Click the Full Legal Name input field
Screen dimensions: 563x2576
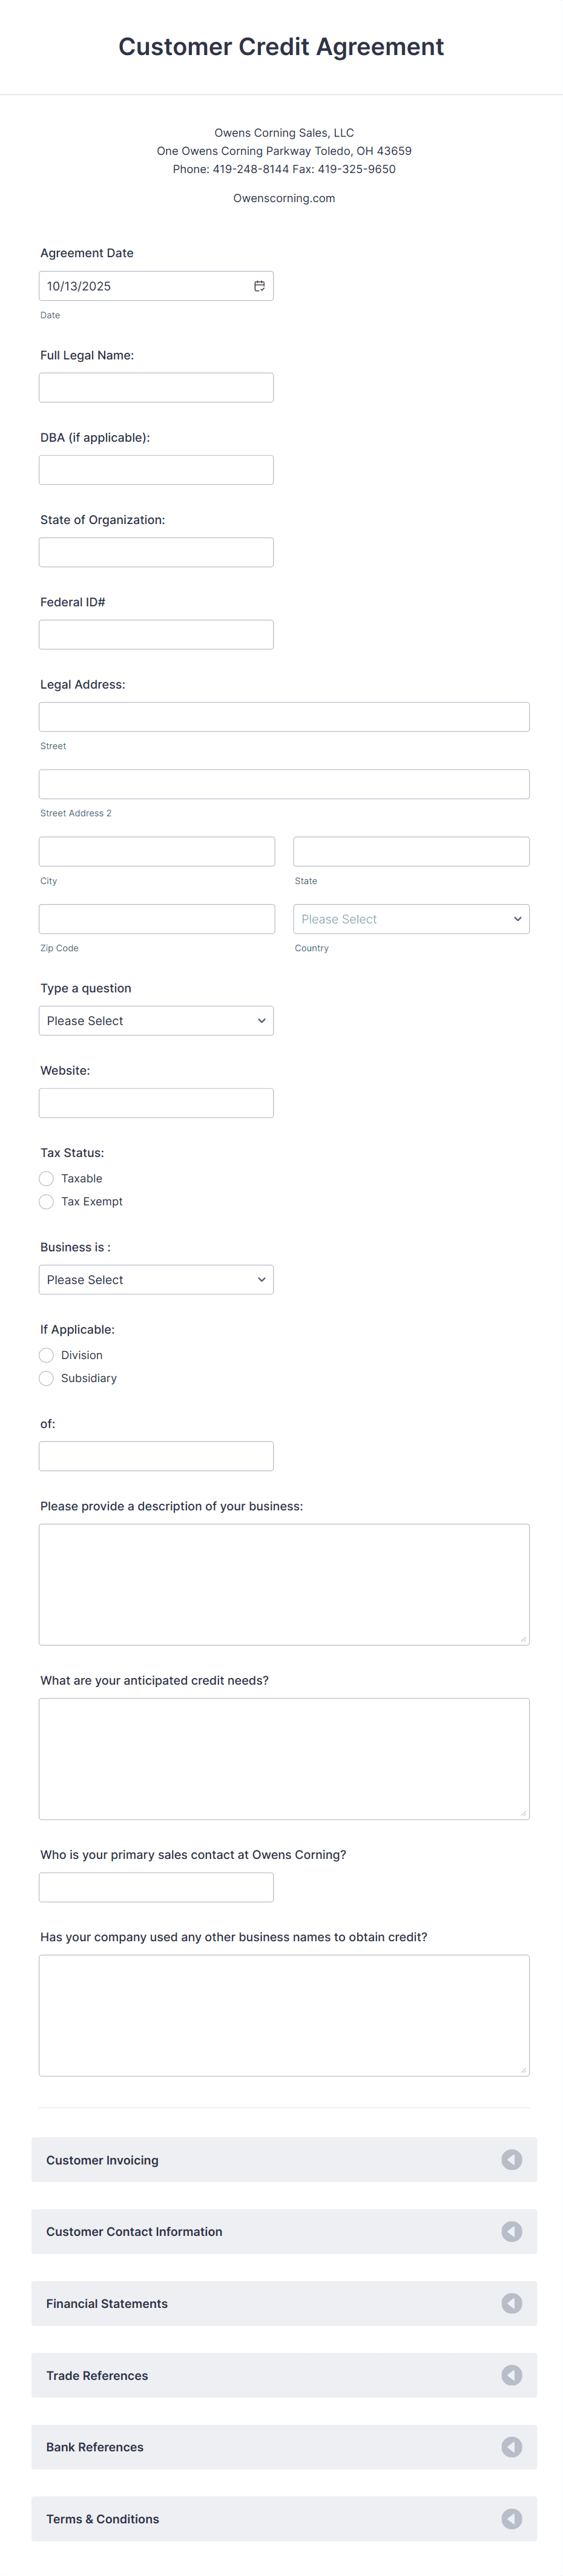point(156,387)
